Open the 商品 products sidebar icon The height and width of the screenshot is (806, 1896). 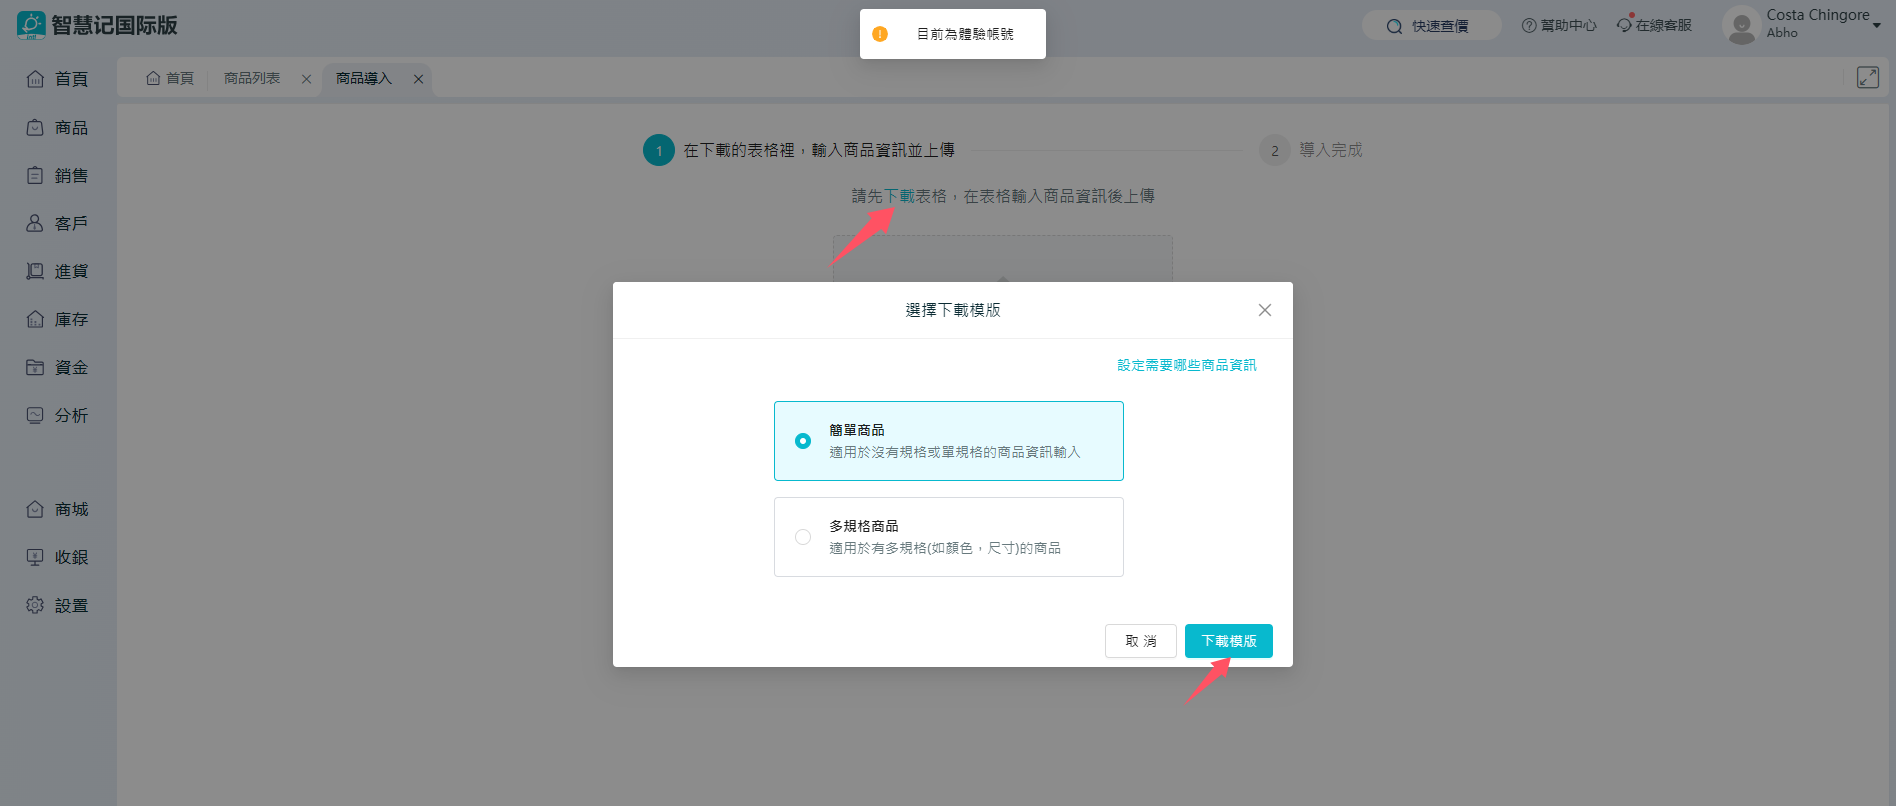(35, 128)
